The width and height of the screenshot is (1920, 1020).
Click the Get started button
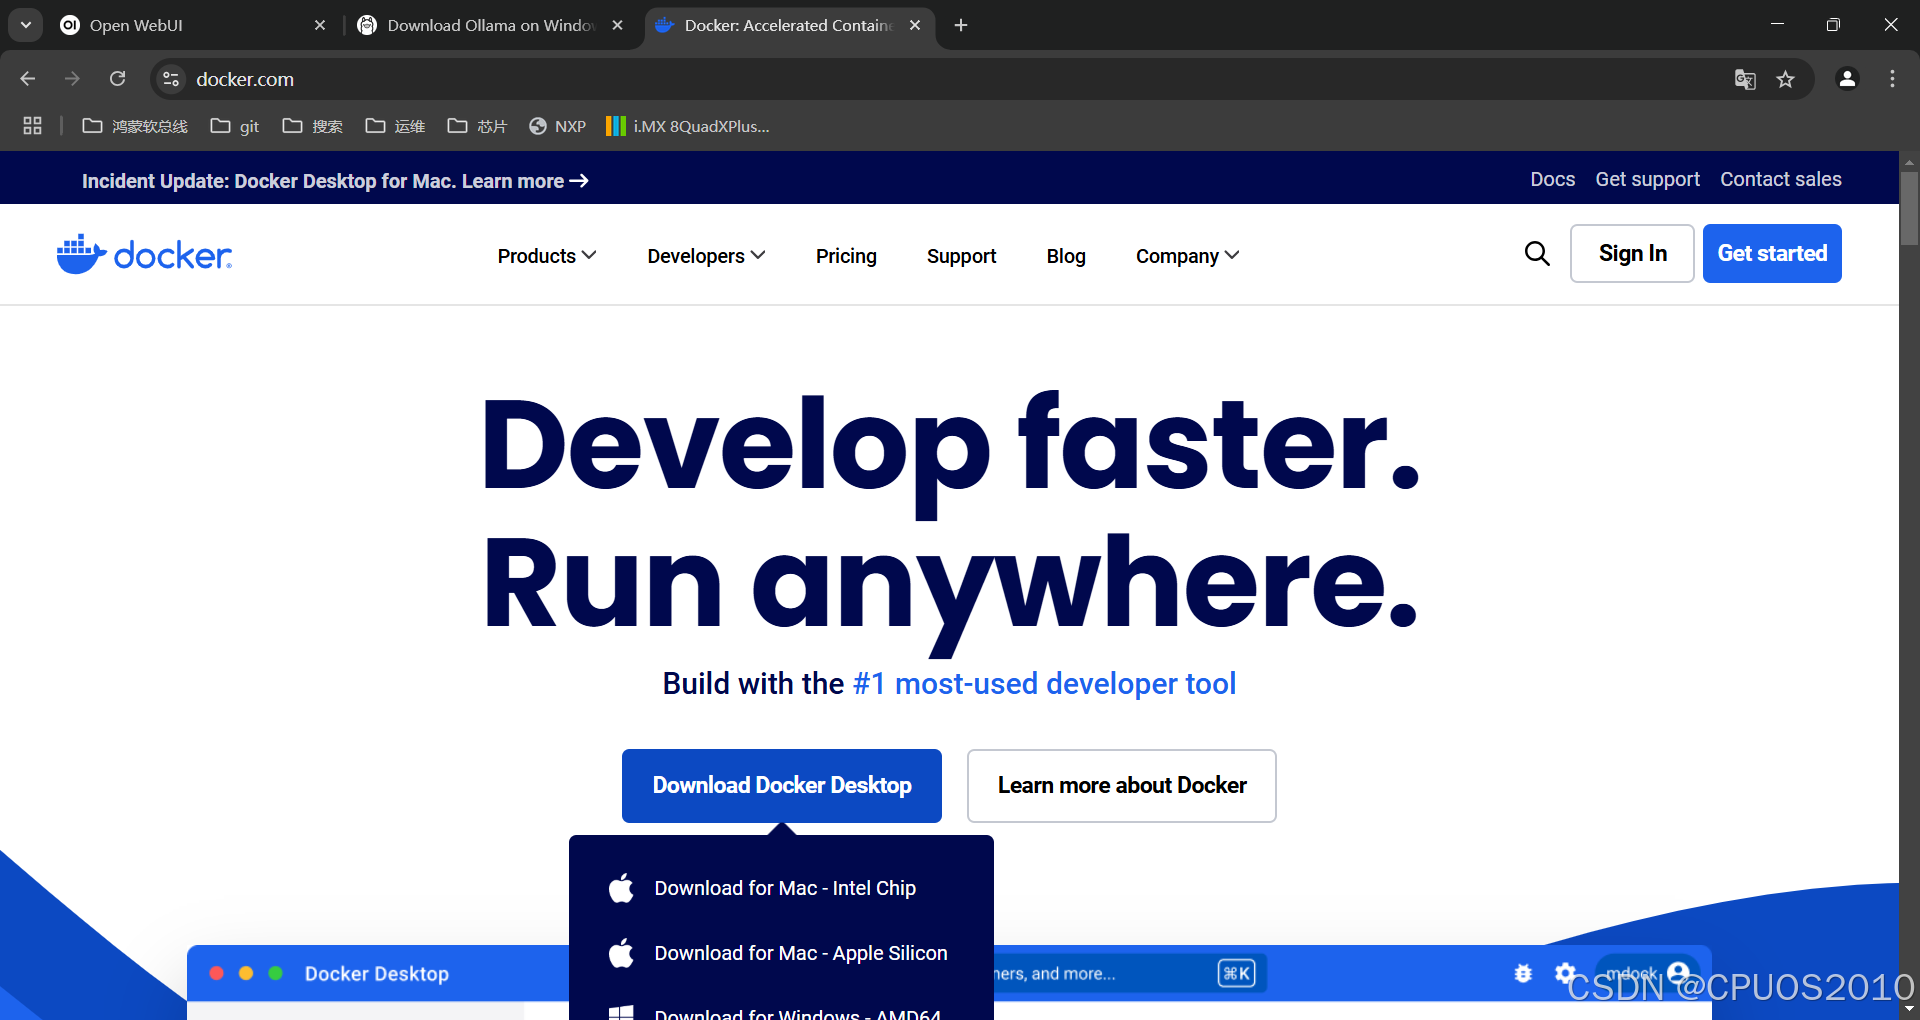[x=1772, y=254]
